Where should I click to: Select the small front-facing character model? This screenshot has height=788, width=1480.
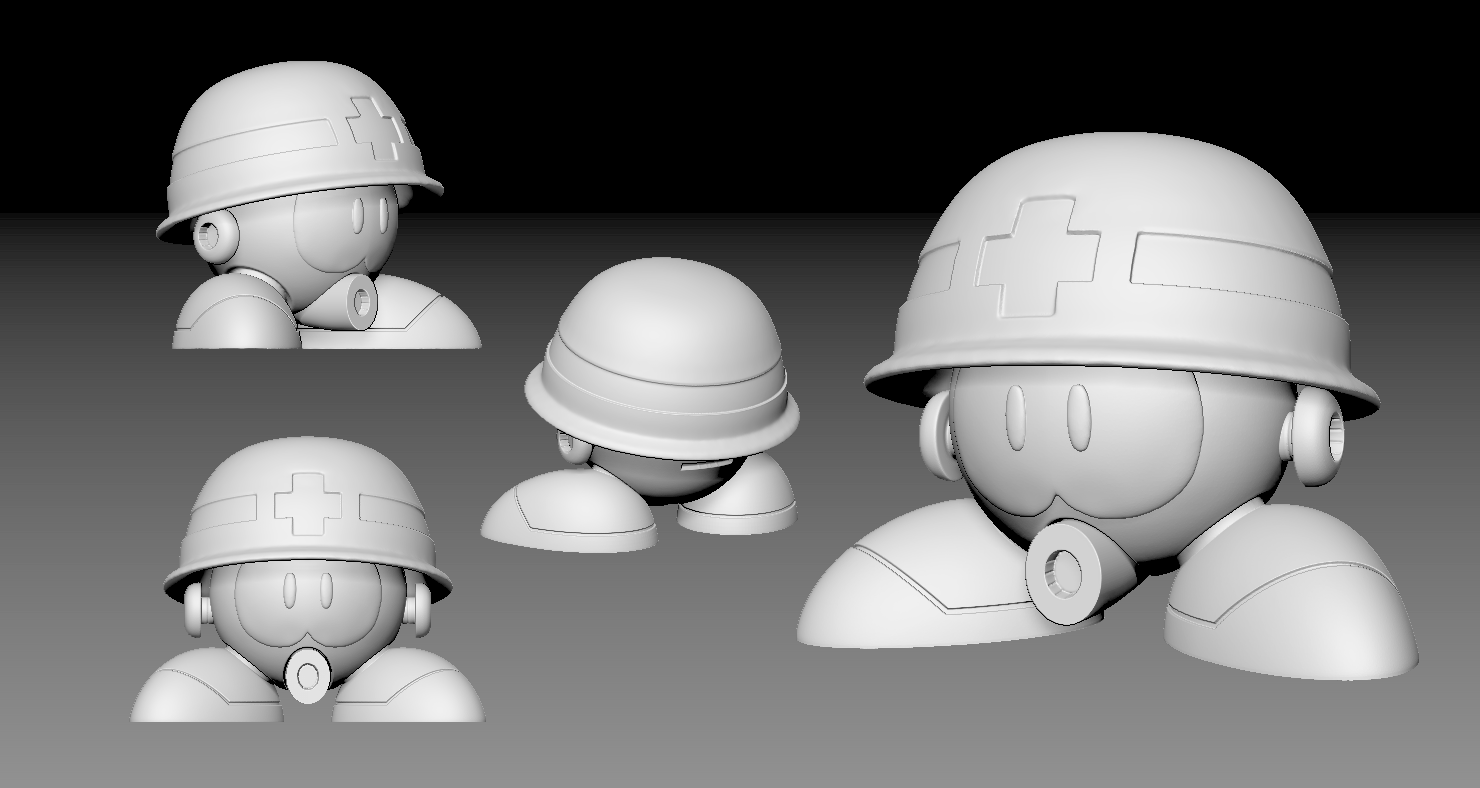coord(307,579)
